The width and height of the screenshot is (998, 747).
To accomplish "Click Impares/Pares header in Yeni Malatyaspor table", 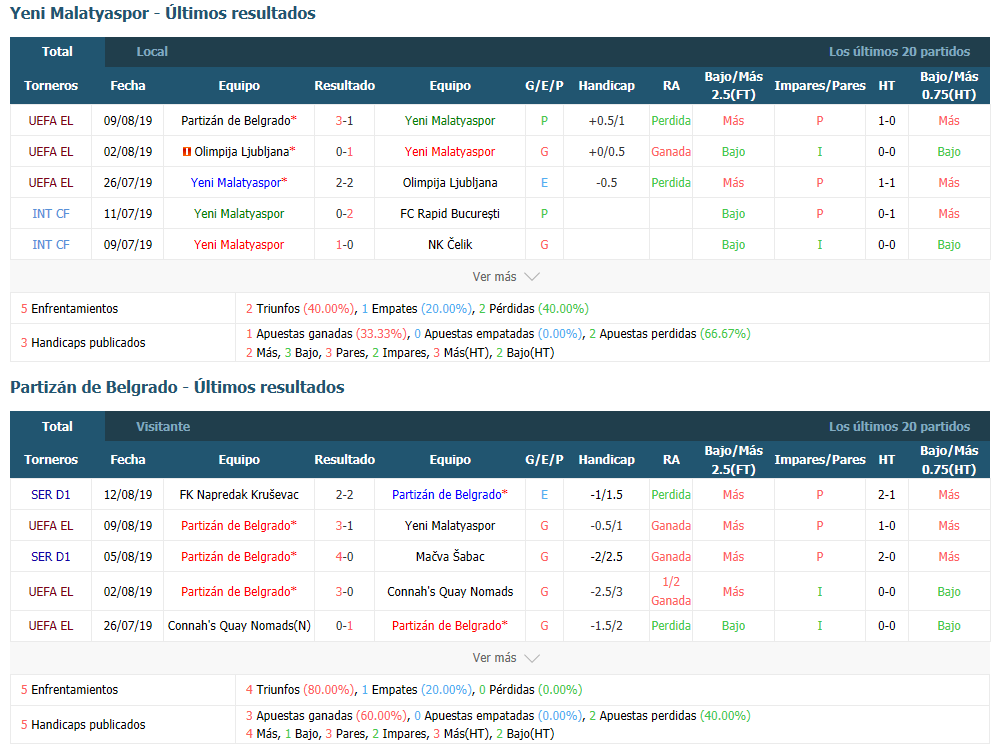I will click(820, 85).
